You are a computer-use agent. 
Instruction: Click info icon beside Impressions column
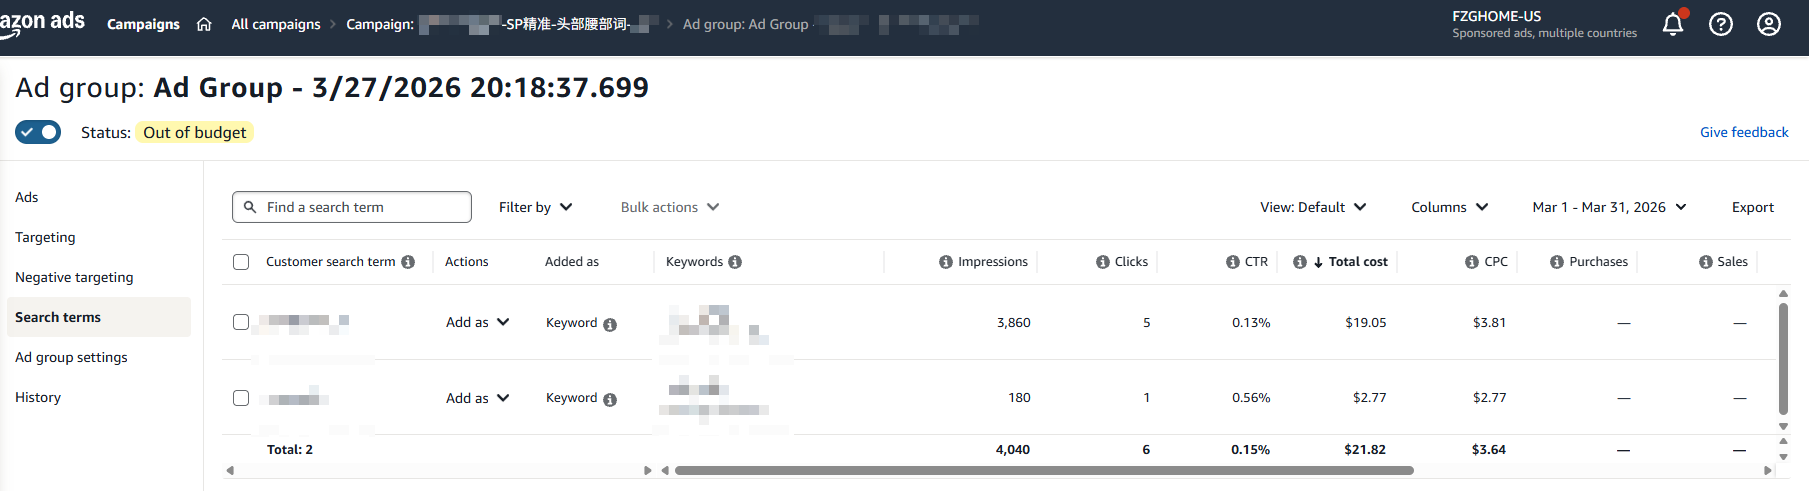click(945, 262)
